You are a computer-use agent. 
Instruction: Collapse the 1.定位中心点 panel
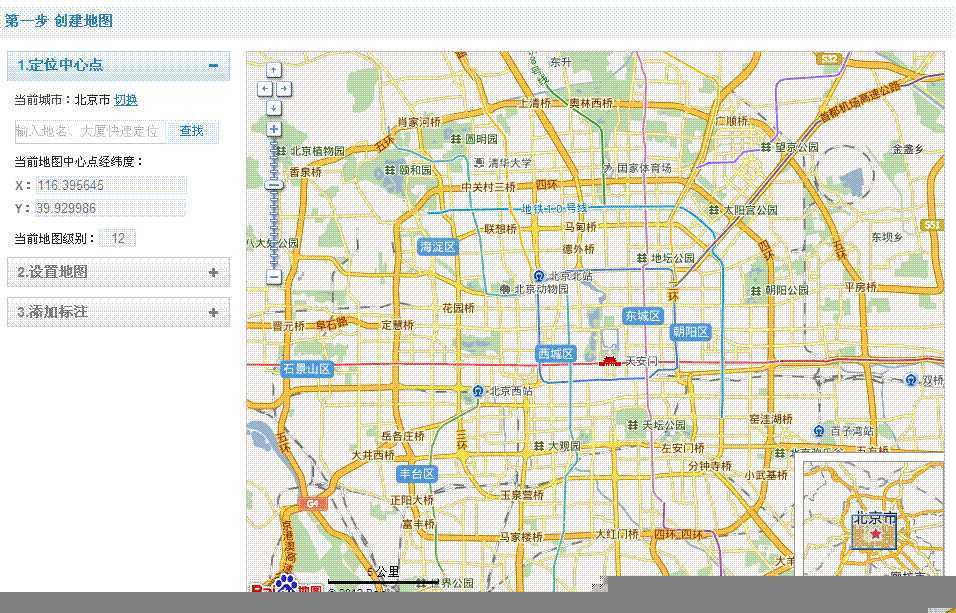pyautogui.click(x=213, y=65)
